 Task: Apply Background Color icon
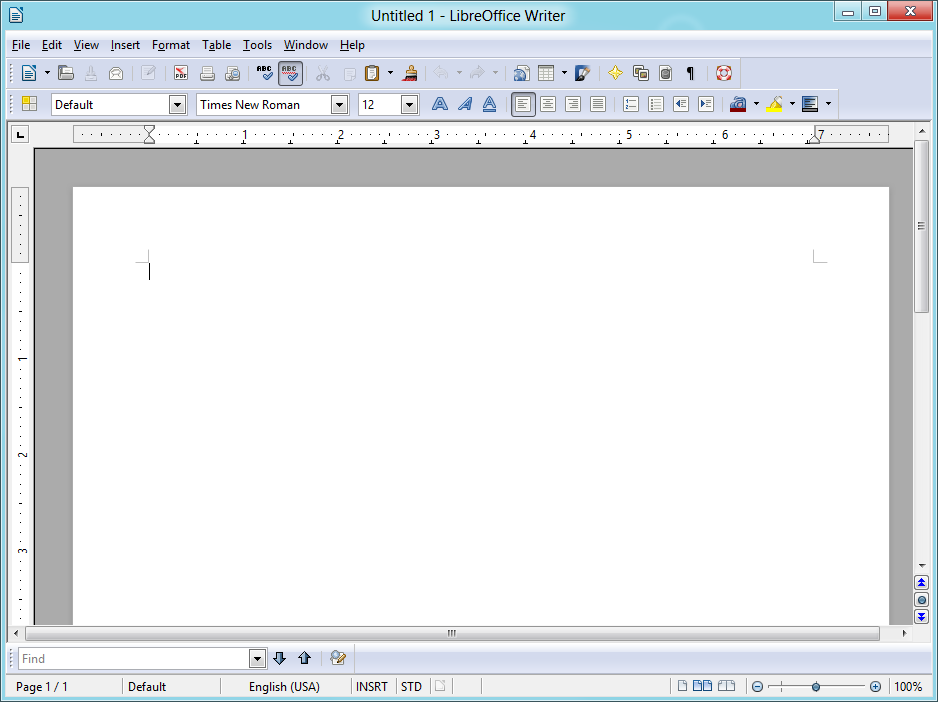tap(810, 104)
